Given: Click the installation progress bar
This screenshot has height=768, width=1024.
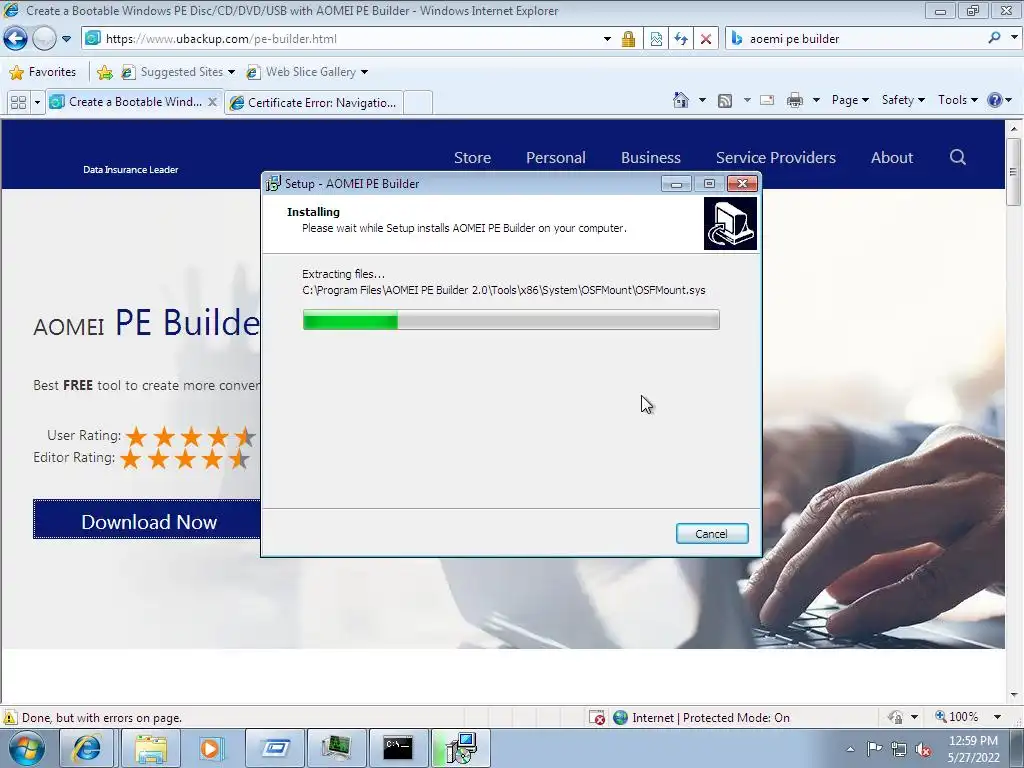Looking at the screenshot, I should tap(511, 320).
